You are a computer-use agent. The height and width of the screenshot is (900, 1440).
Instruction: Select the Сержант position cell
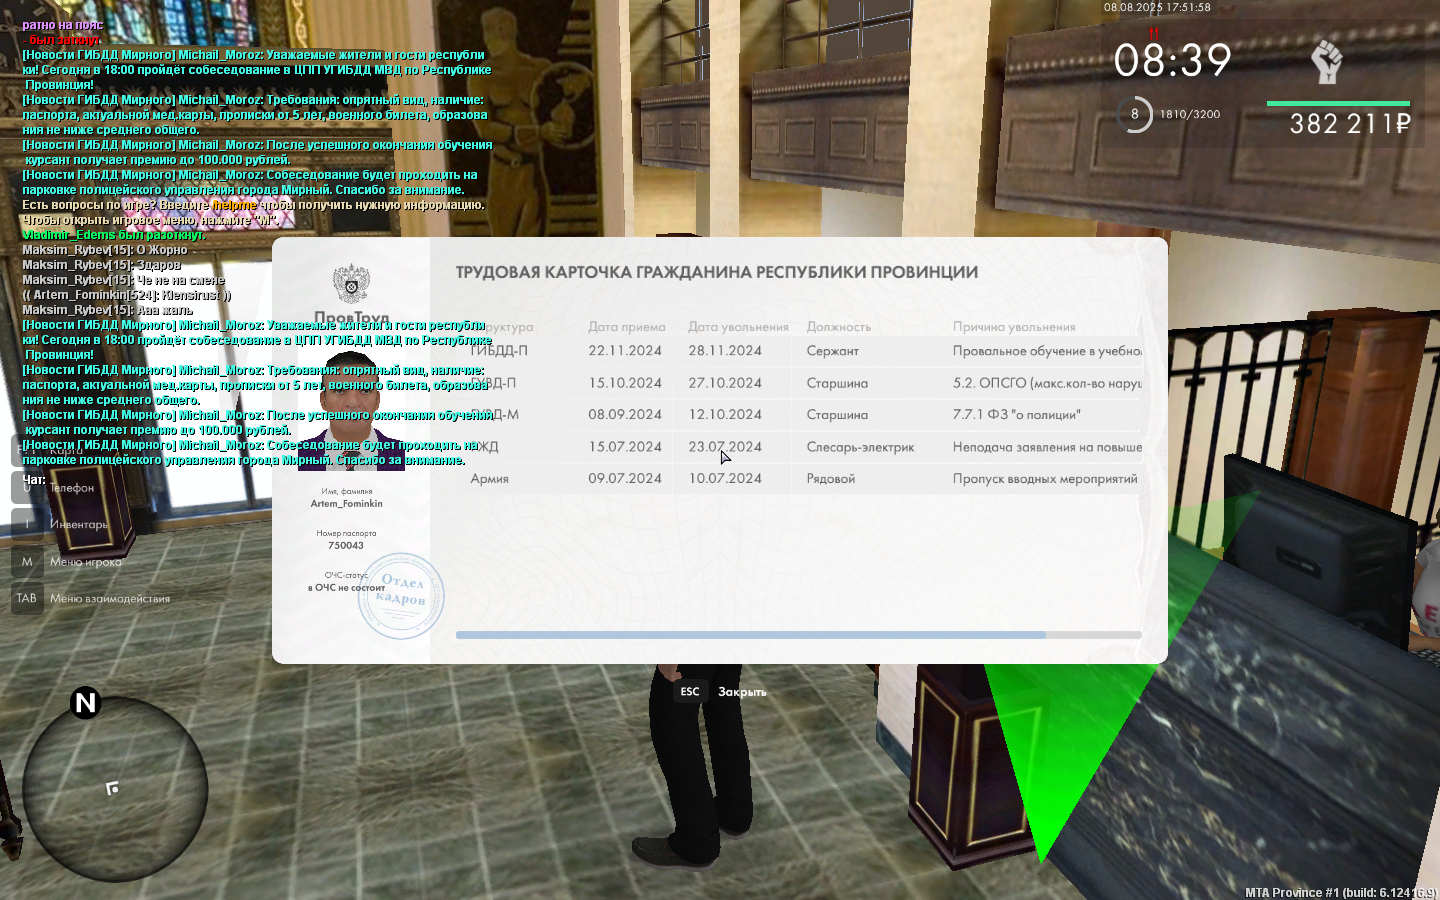click(x=833, y=351)
